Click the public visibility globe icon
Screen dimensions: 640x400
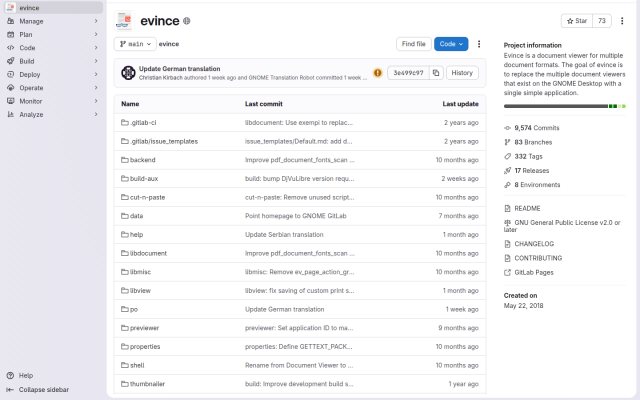point(187,21)
